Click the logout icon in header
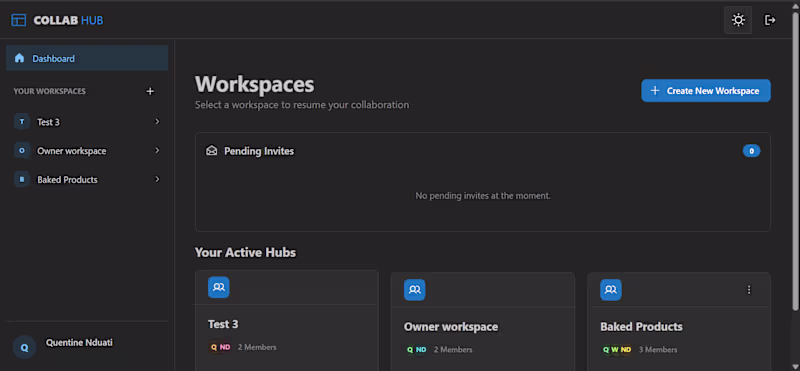This screenshot has height=371, width=800. pos(769,20)
